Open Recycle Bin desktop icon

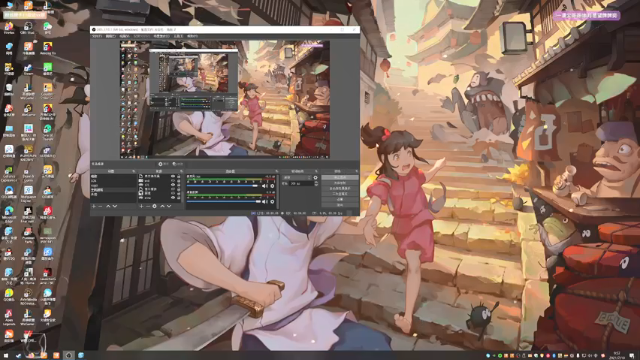click(x=9, y=89)
